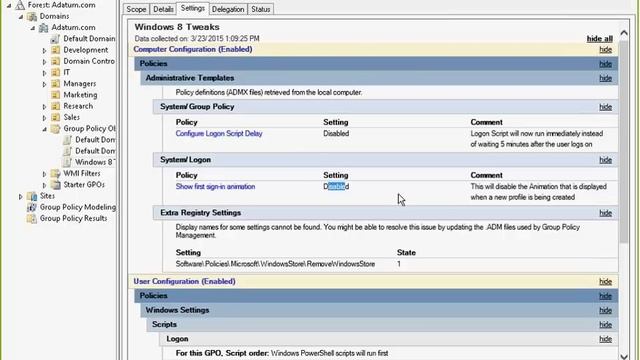Hide the System/Logon section
Screen dimensions: 640x360
pos(605,160)
